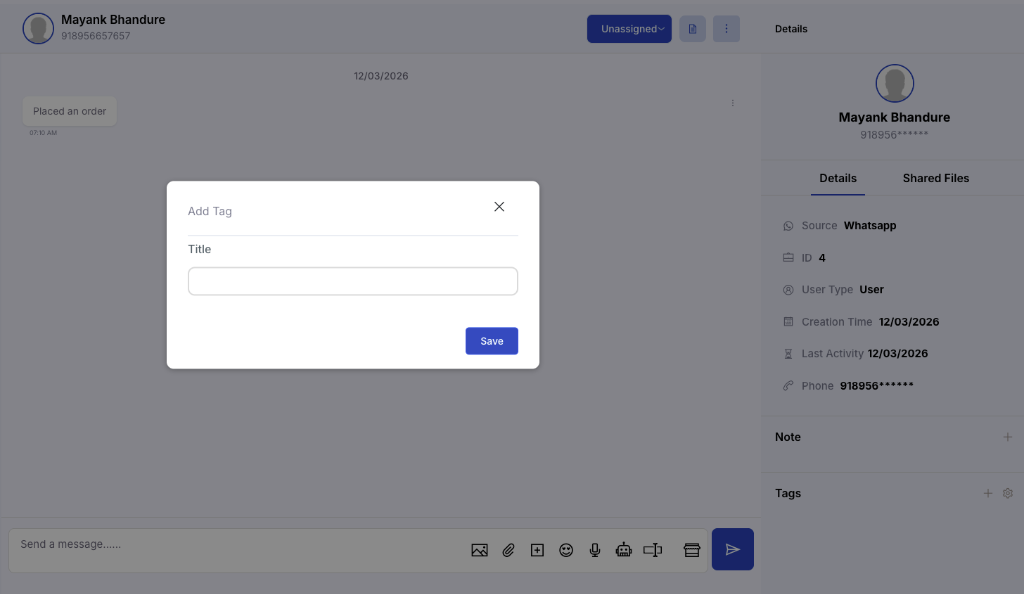The height and width of the screenshot is (594, 1024).
Task: Click the User Type person icon
Action: 788,290
